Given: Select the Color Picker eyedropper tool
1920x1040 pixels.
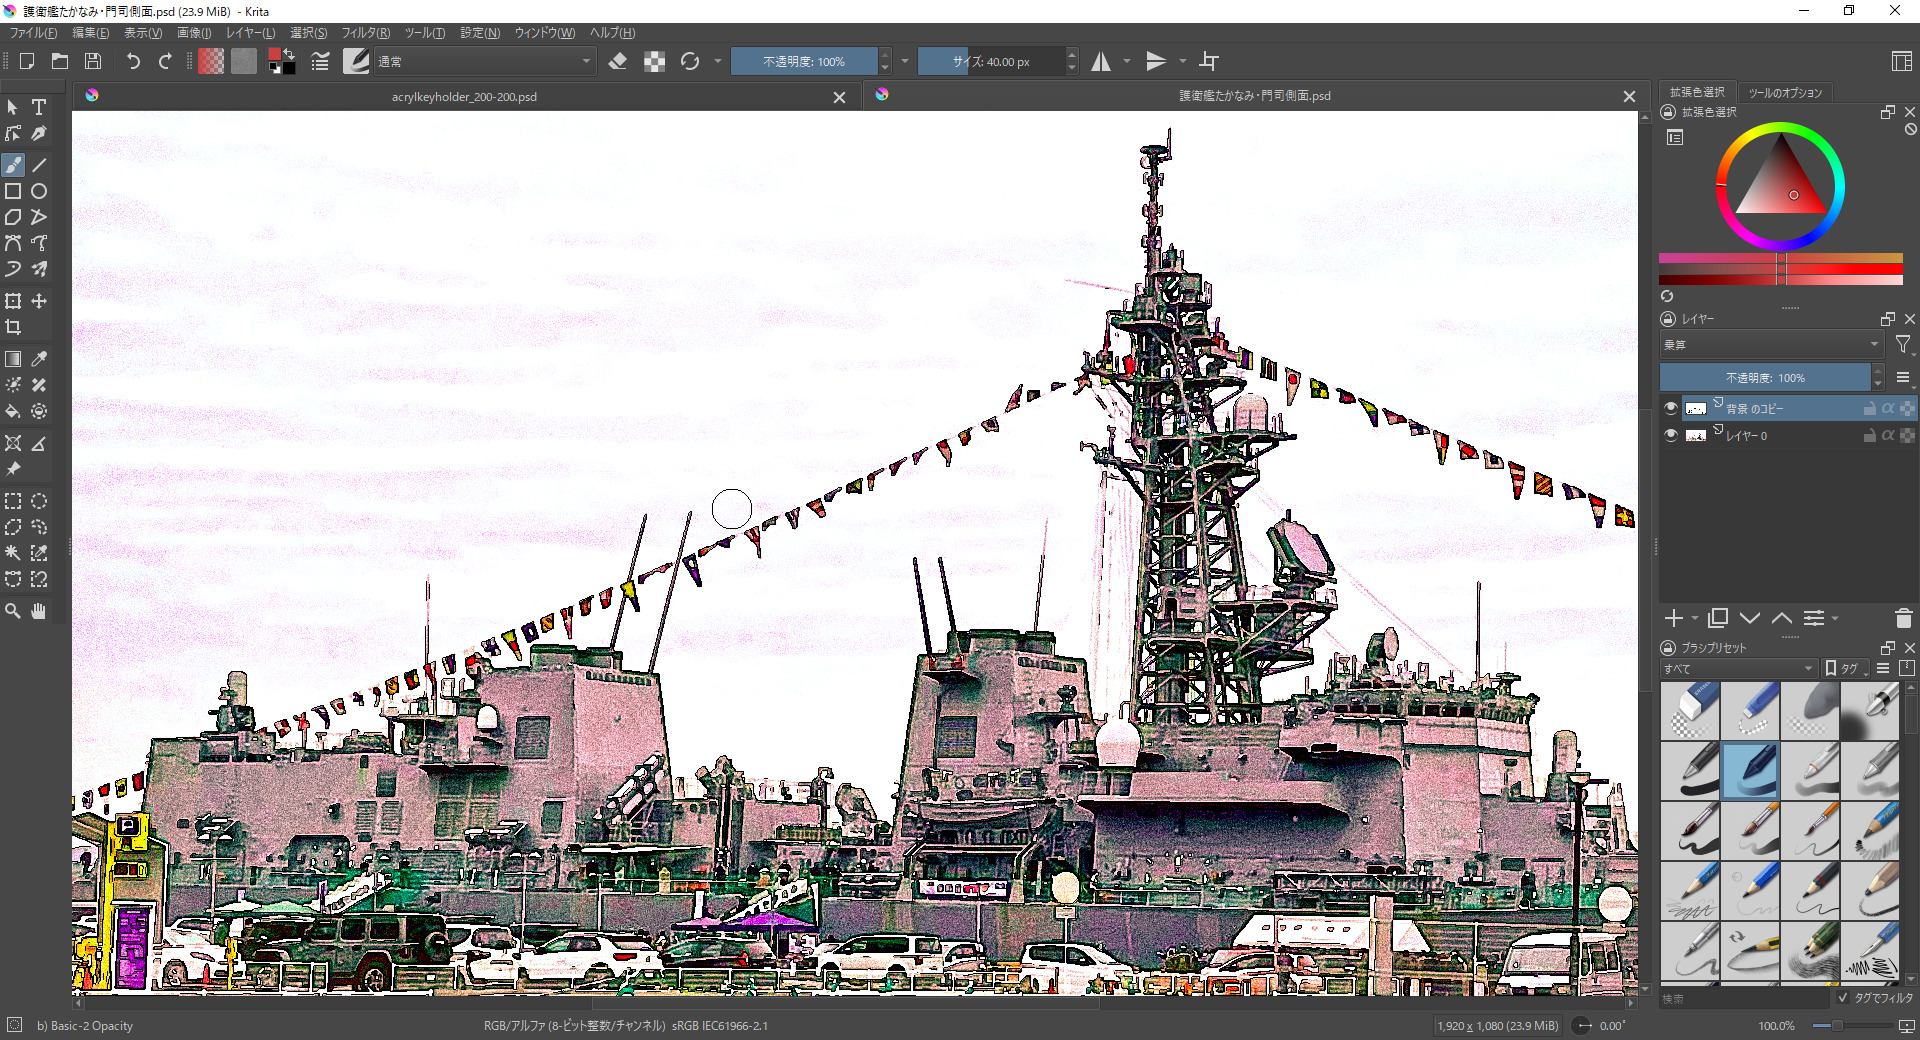Looking at the screenshot, I should pos(39,359).
